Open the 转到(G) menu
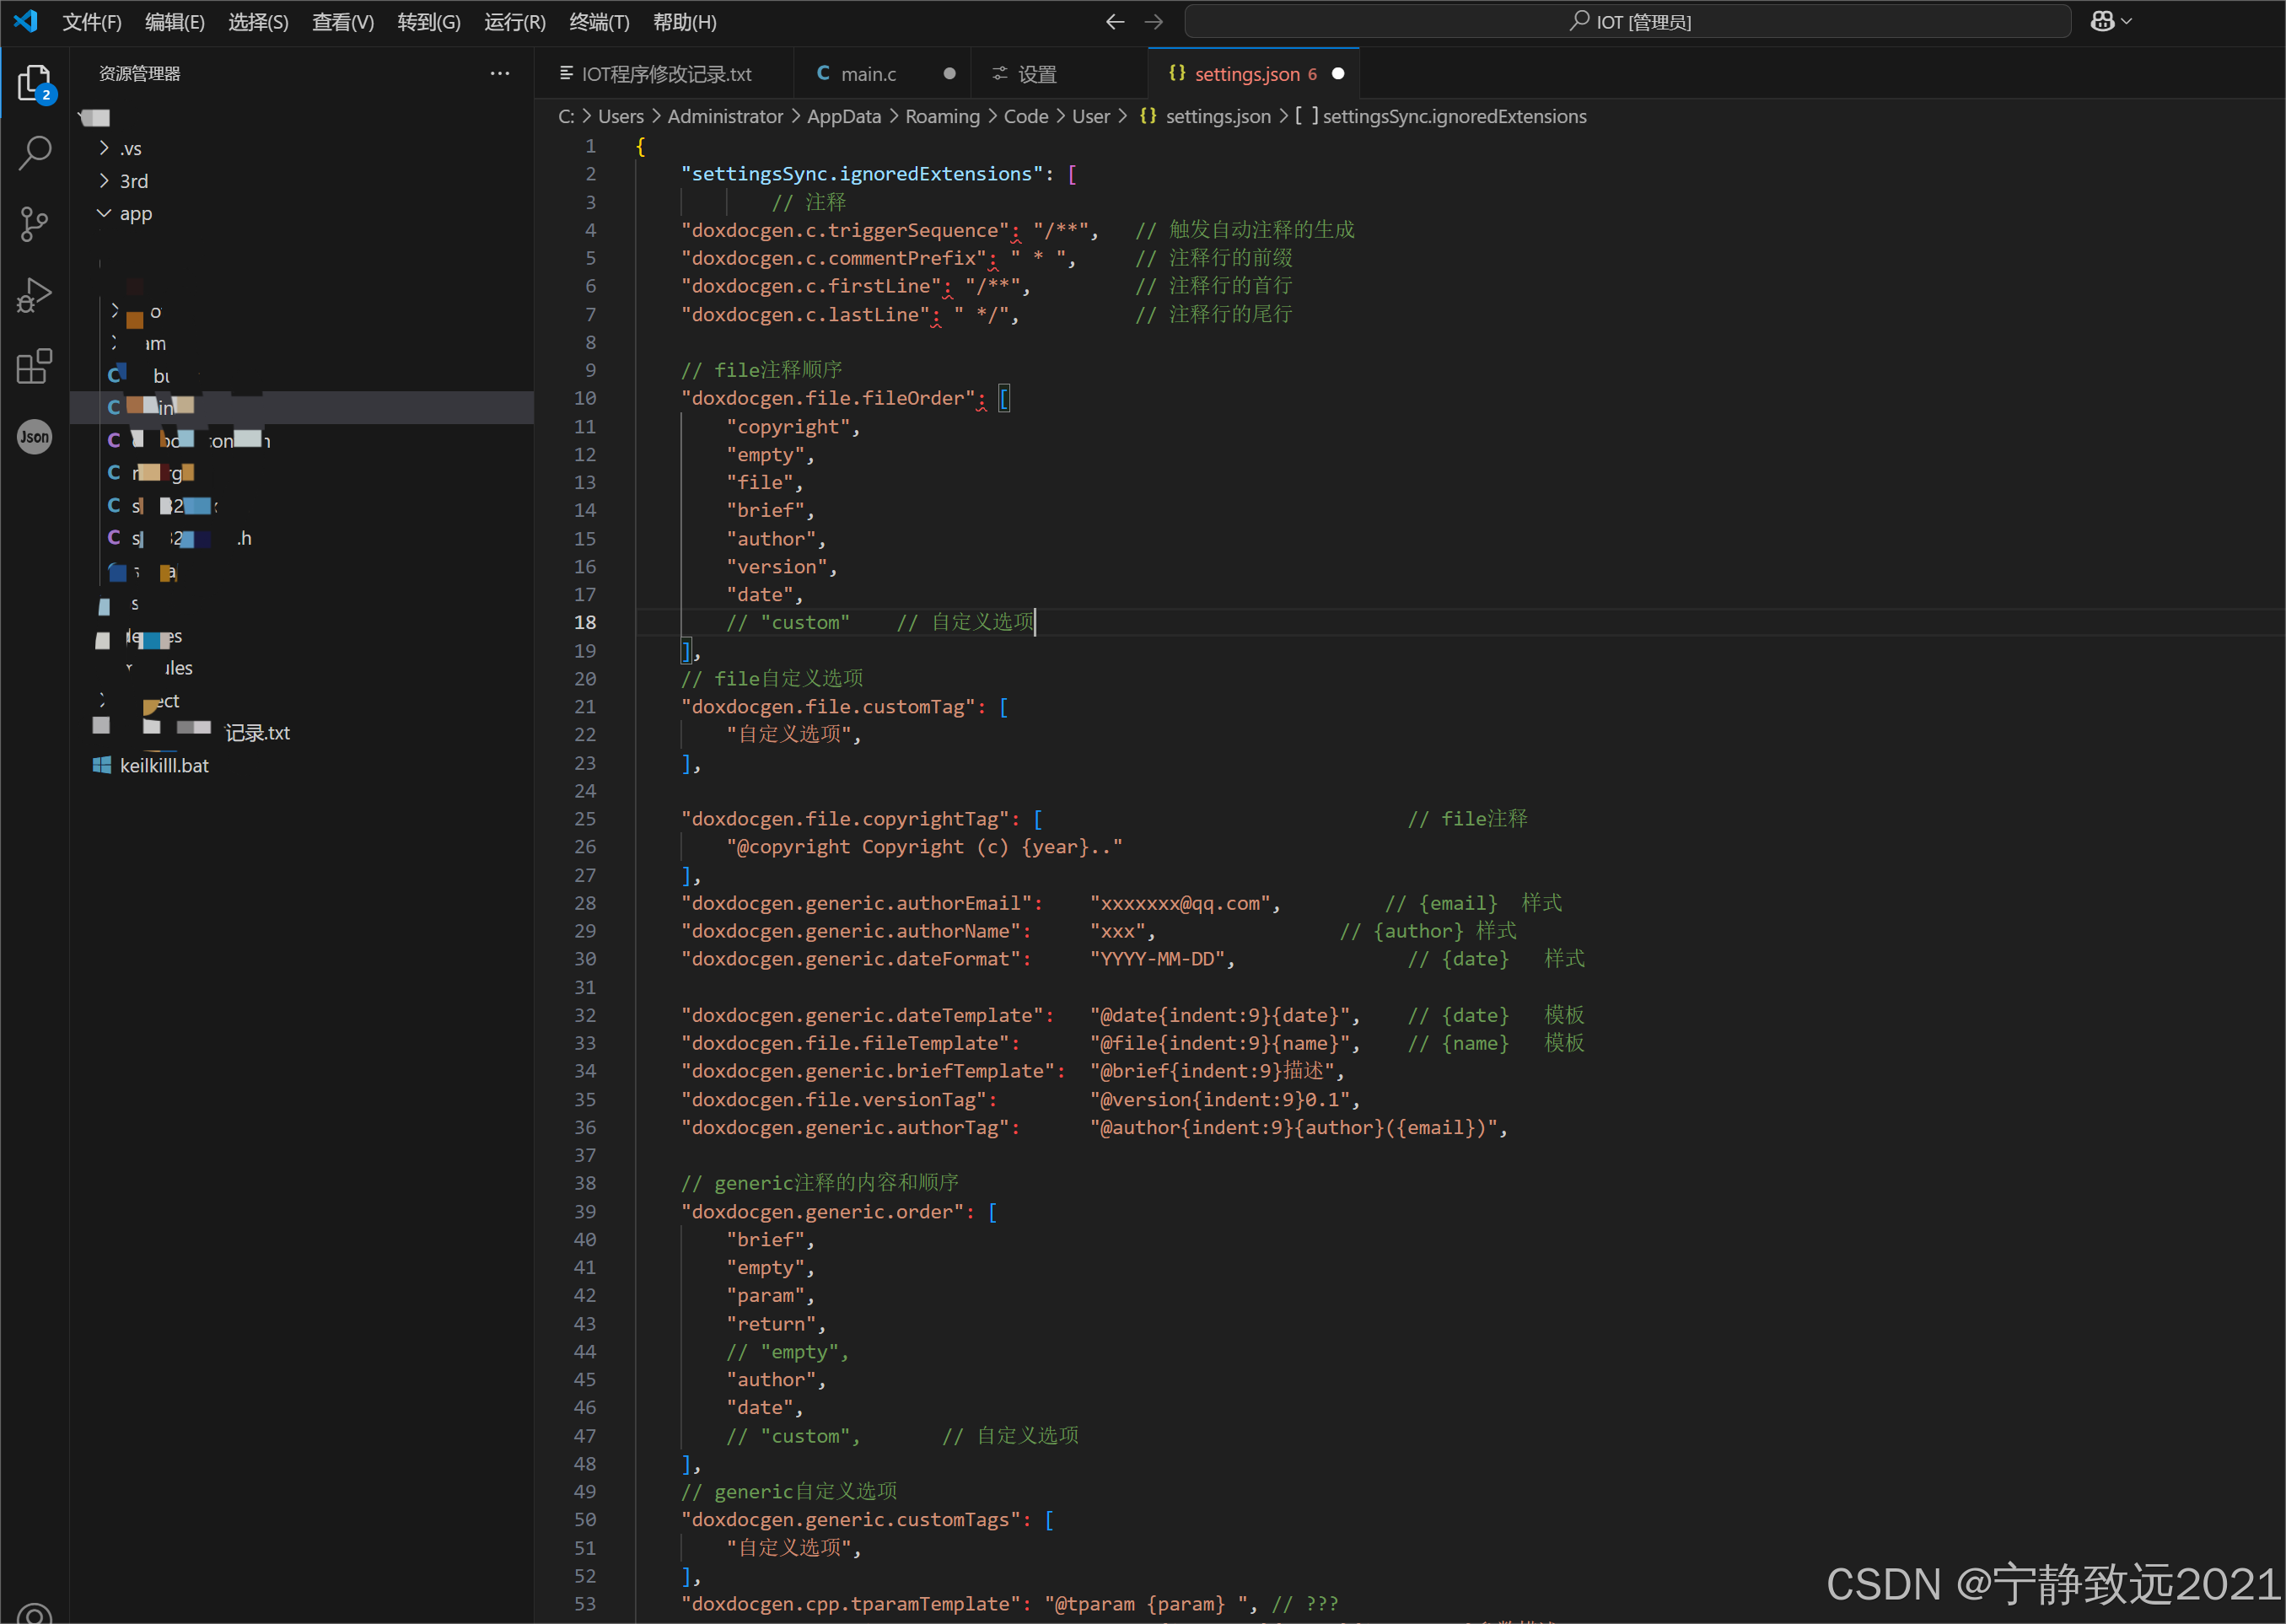The width and height of the screenshot is (2286, 1624). [x=429, y=22]
